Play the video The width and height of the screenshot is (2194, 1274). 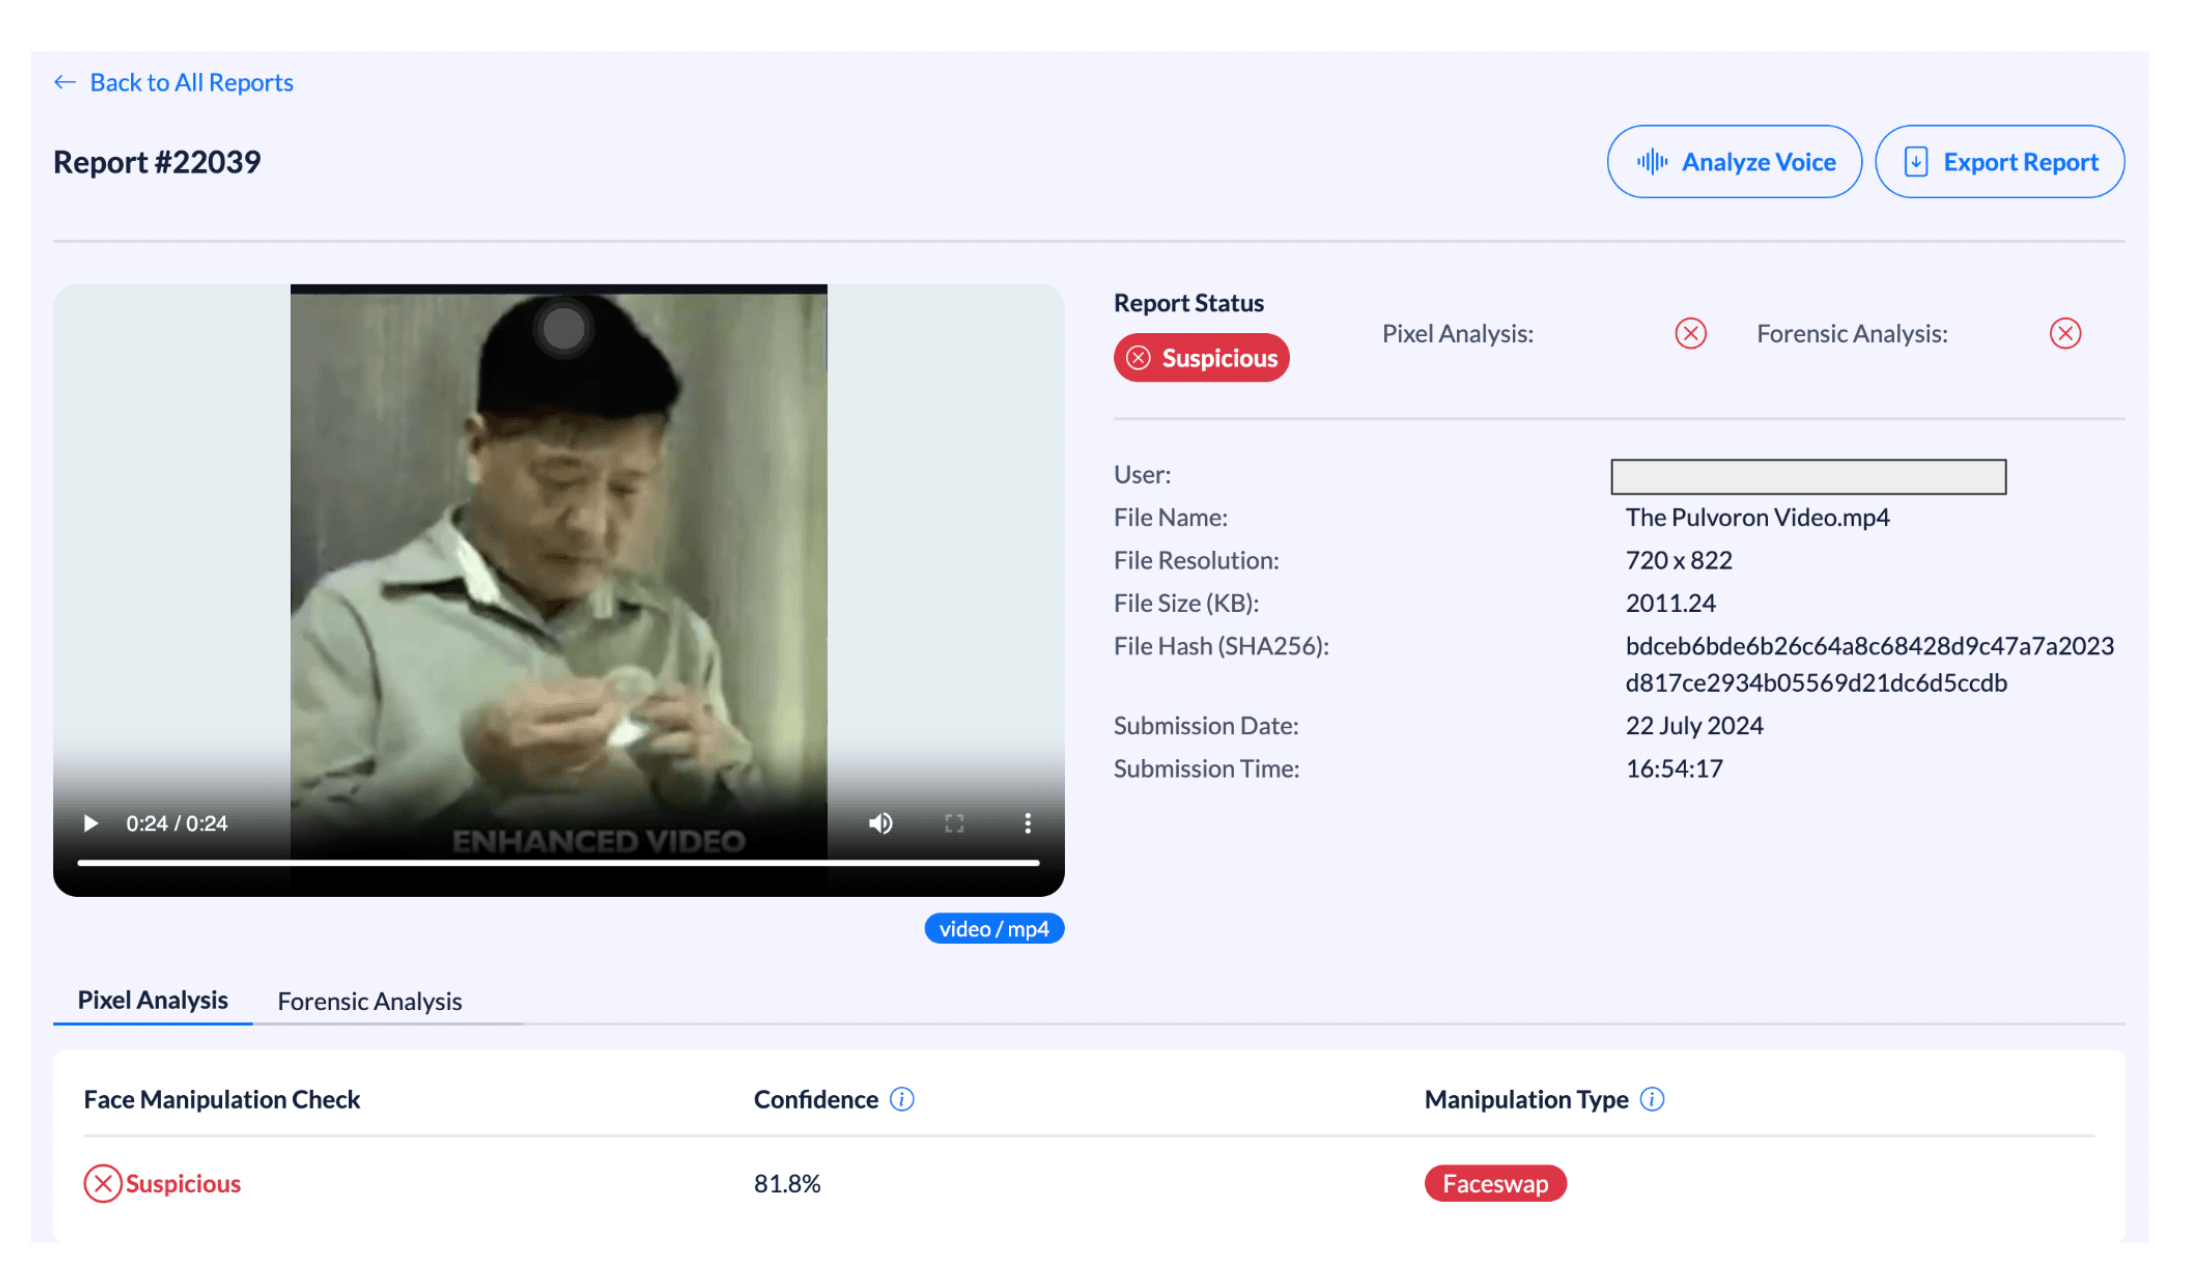pos(90,823)
